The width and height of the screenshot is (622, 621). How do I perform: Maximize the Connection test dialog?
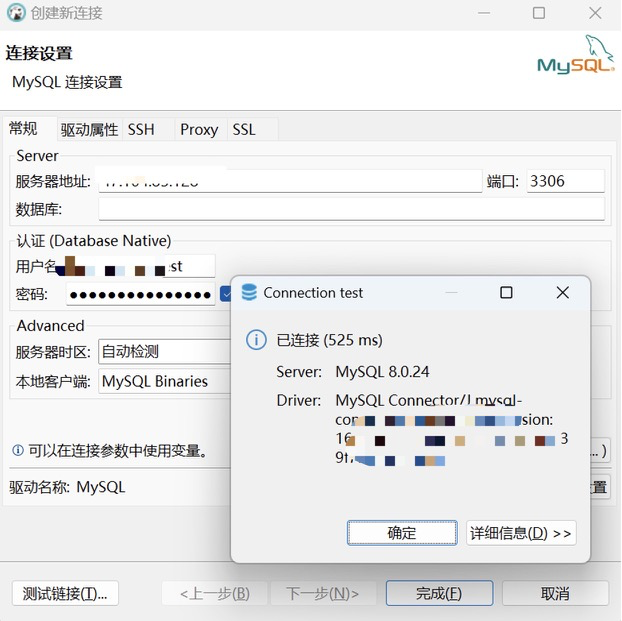coord(506,293)
